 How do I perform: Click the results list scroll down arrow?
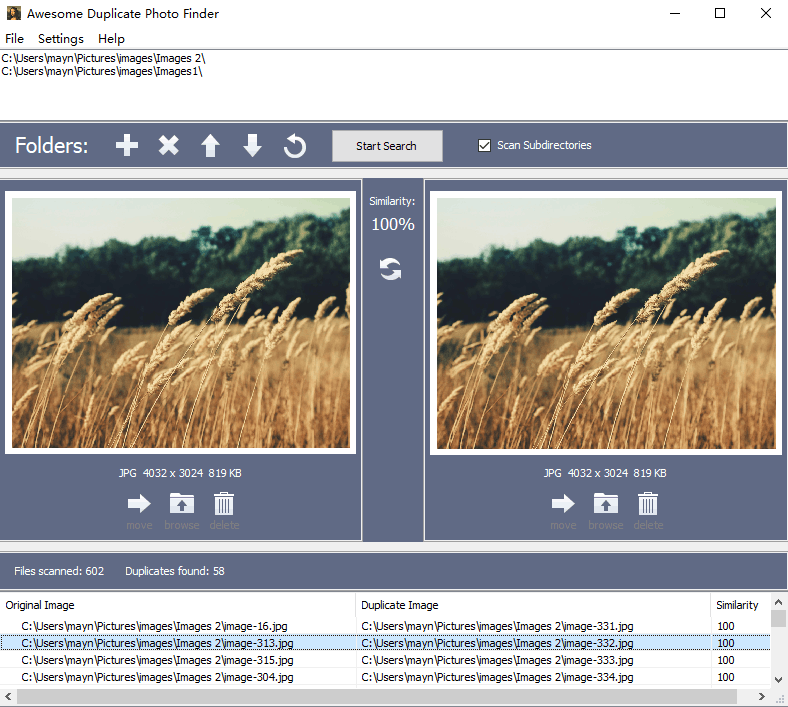click(778, 680)
